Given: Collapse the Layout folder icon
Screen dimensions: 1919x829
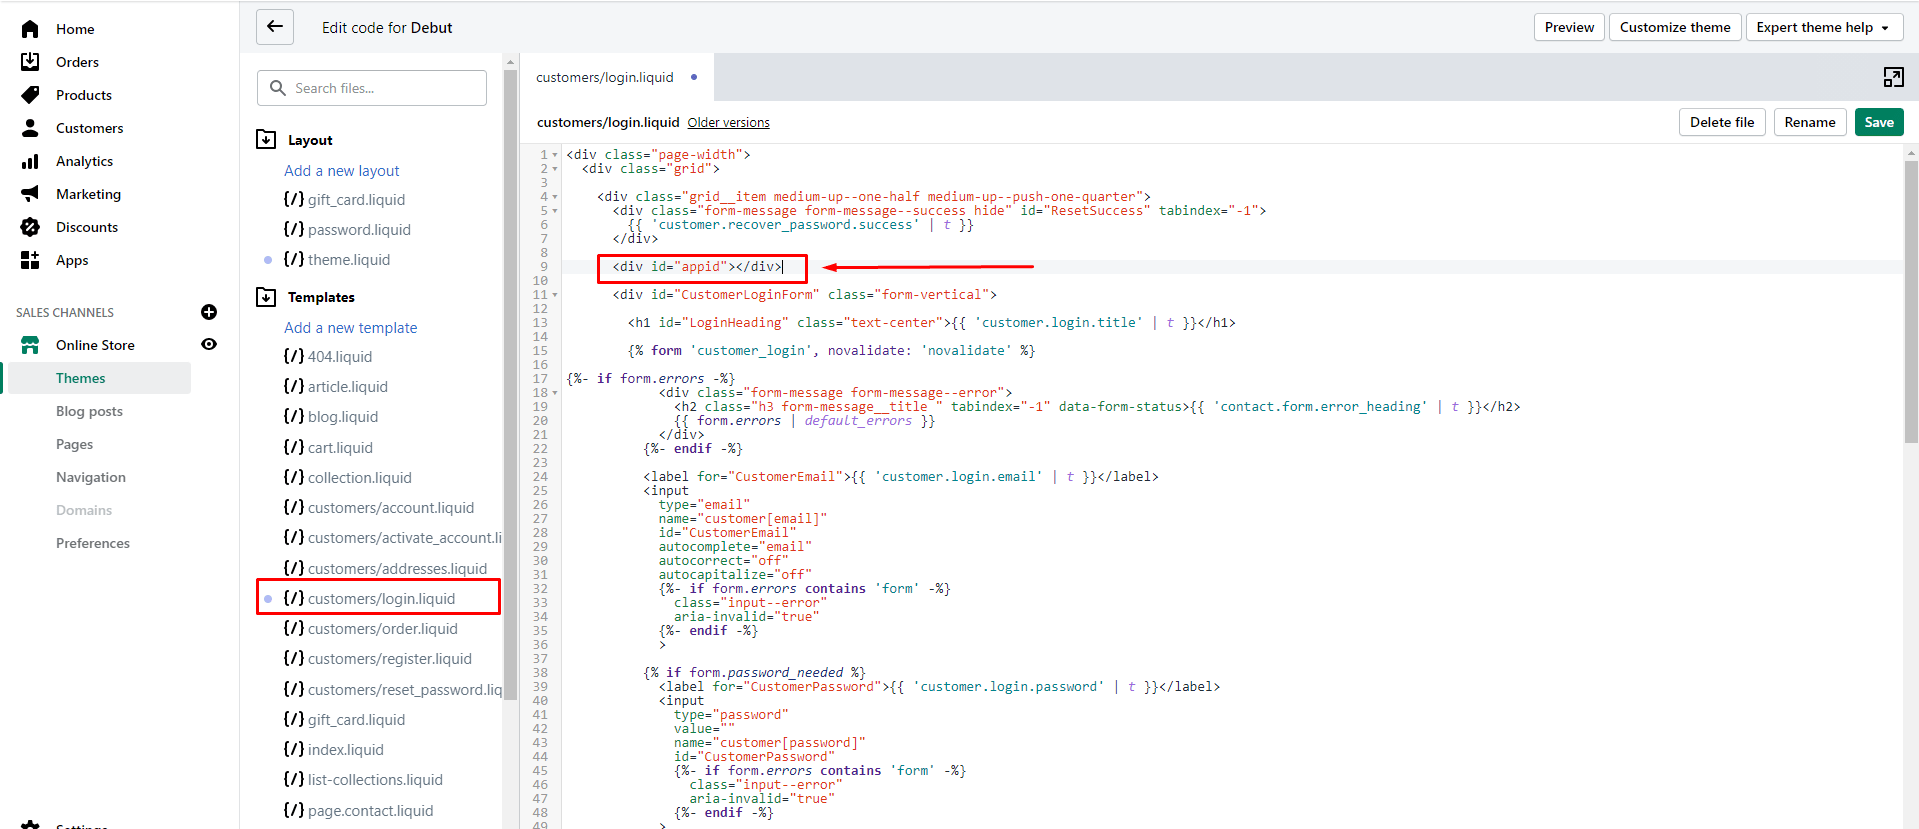Looking at the screenshot, I should (x=266, y=139).
